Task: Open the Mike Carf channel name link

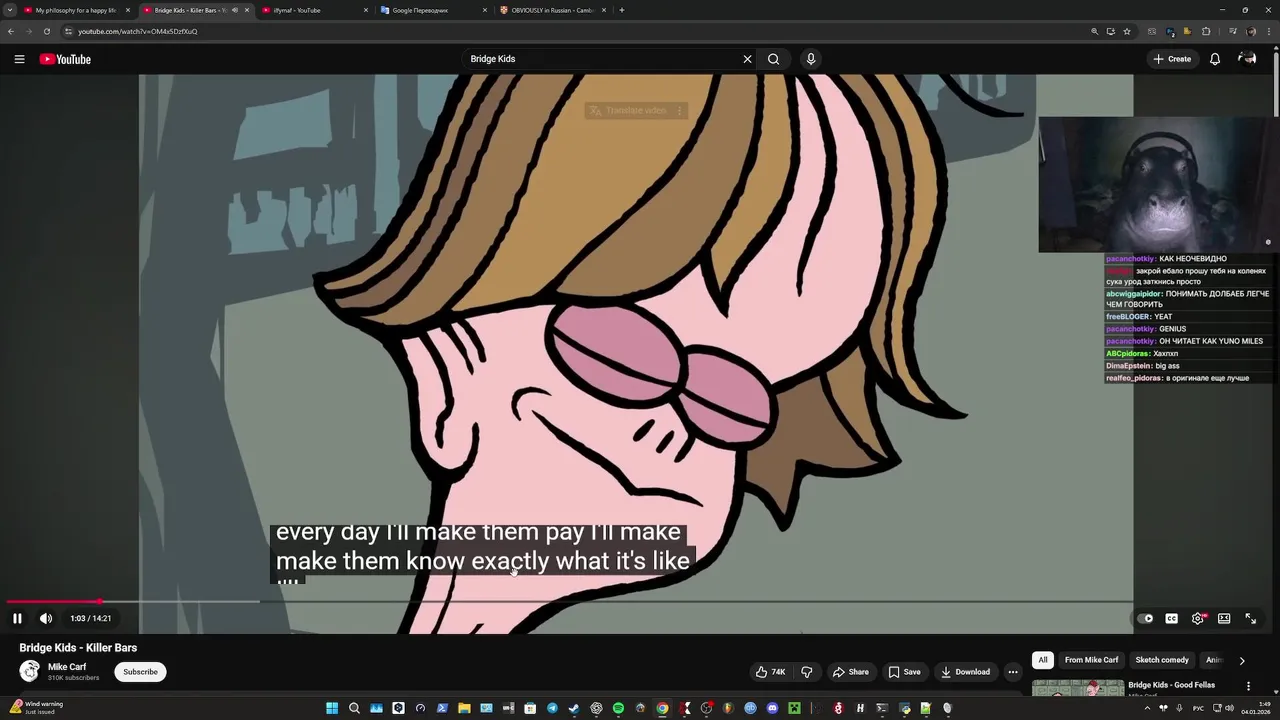Action: pyautogui.click(x=67, y=667)
